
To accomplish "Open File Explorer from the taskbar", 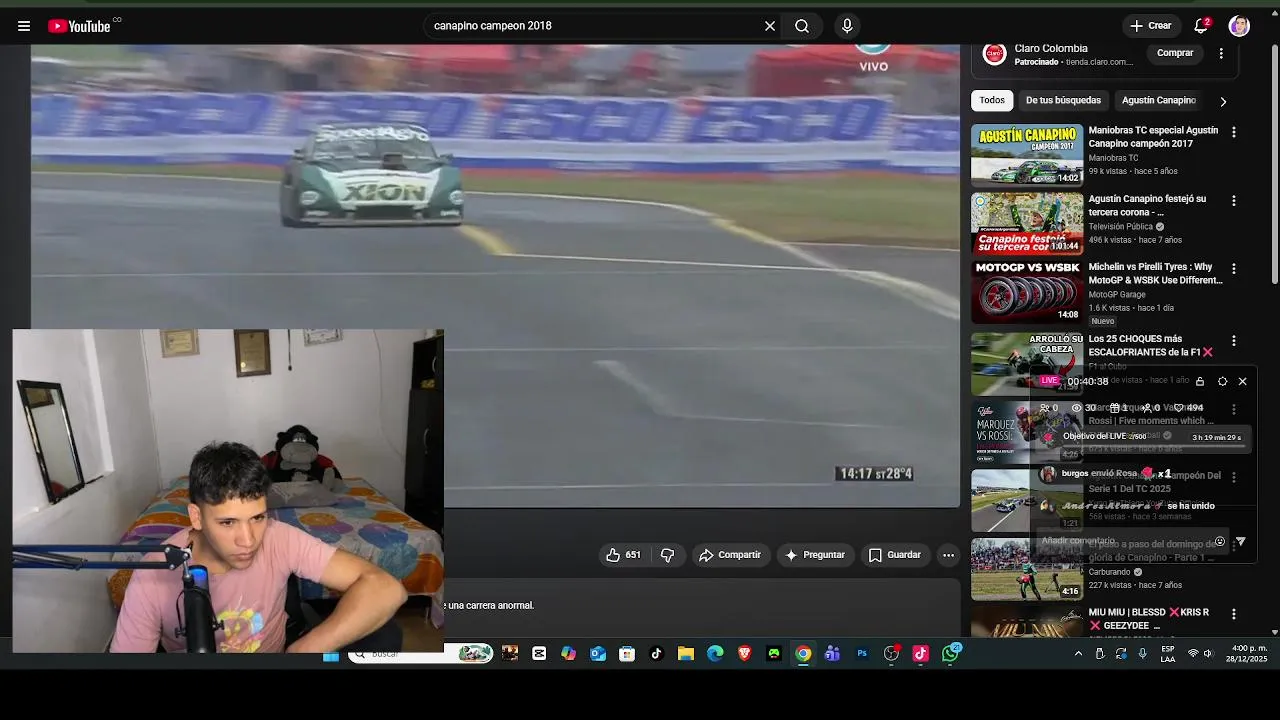I will click(686, 654).
